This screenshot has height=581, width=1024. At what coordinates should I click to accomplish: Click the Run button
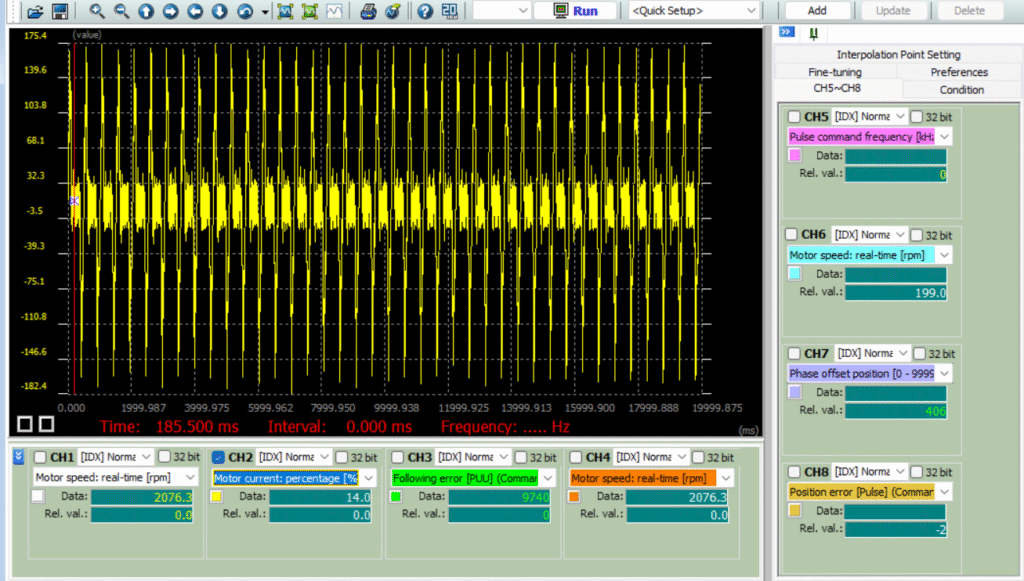575,10
